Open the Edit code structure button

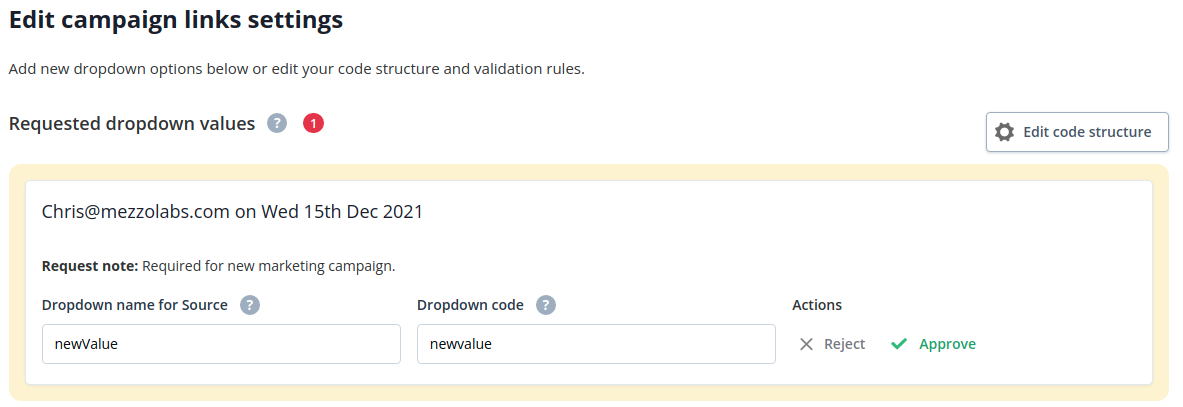click(1077, 132)
